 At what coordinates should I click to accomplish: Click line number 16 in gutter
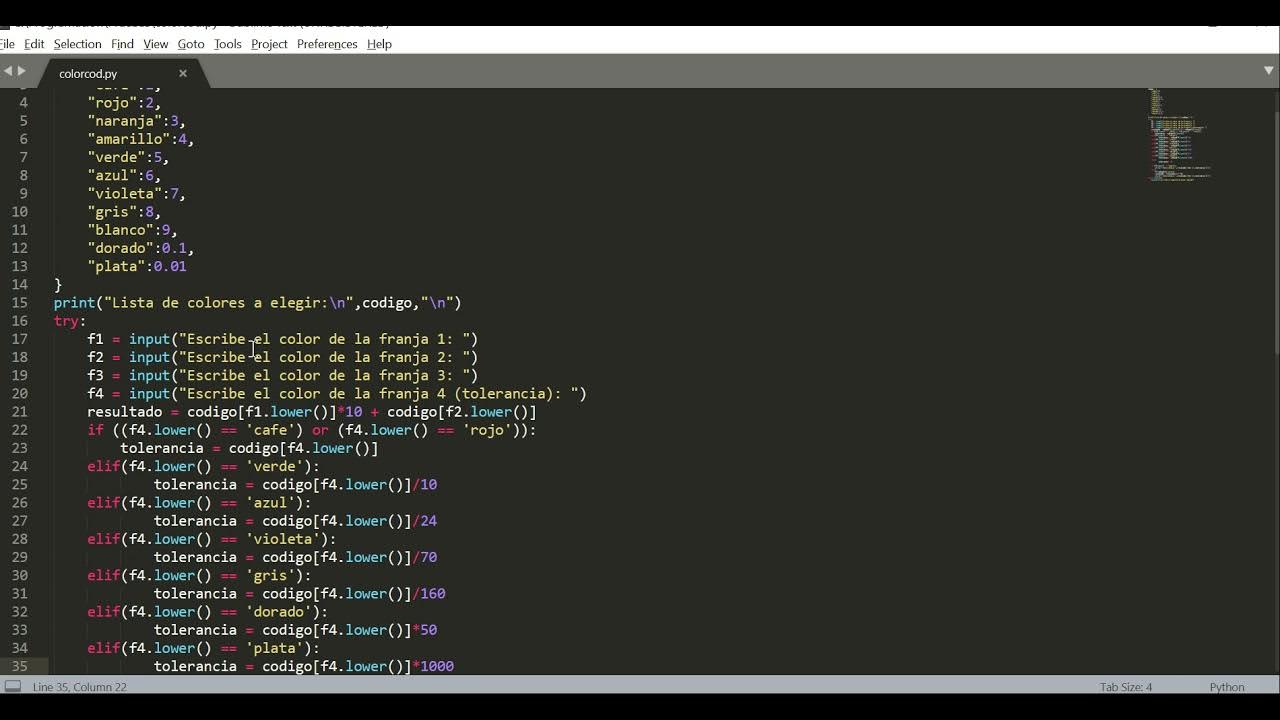20,321
